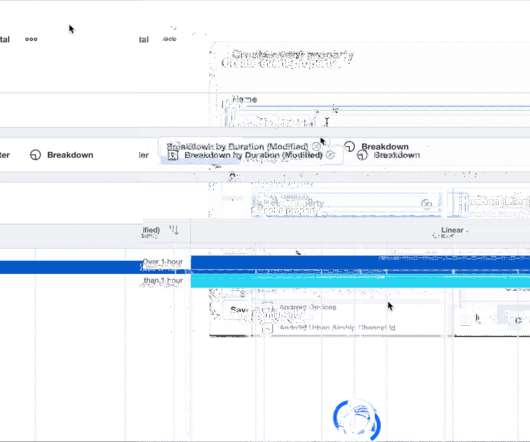The width and height of the screenshot is (530, 442).
Task: Select the Android Devices property checkbox icon
Action: (x=267, y=308)
